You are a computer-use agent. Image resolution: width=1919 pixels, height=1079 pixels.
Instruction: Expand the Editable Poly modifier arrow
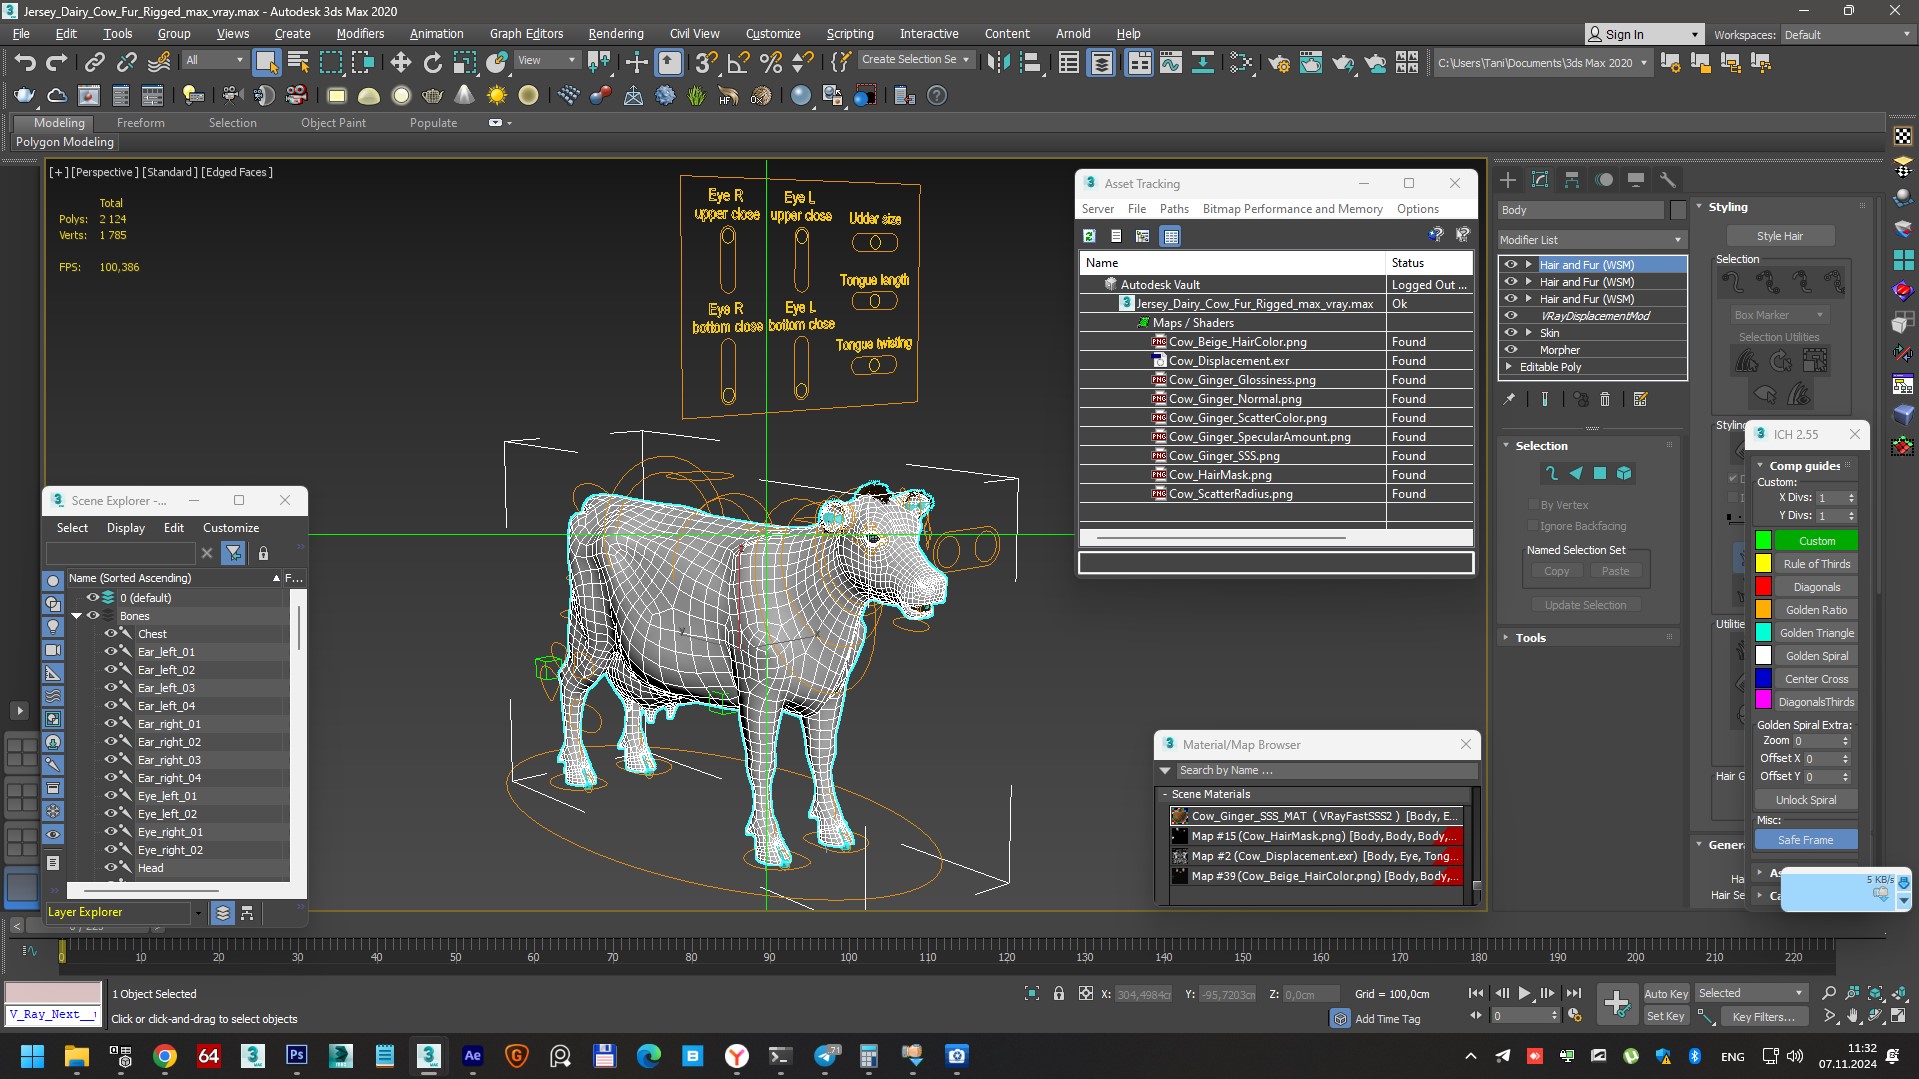click(x=1509, y=367)
